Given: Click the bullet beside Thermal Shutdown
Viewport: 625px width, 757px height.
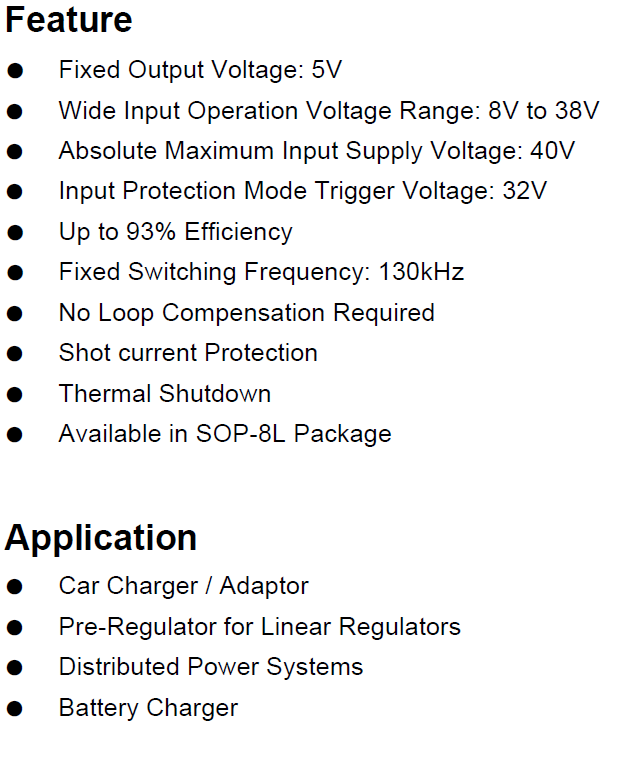Looking at the screenshot, I should [15, 394].
